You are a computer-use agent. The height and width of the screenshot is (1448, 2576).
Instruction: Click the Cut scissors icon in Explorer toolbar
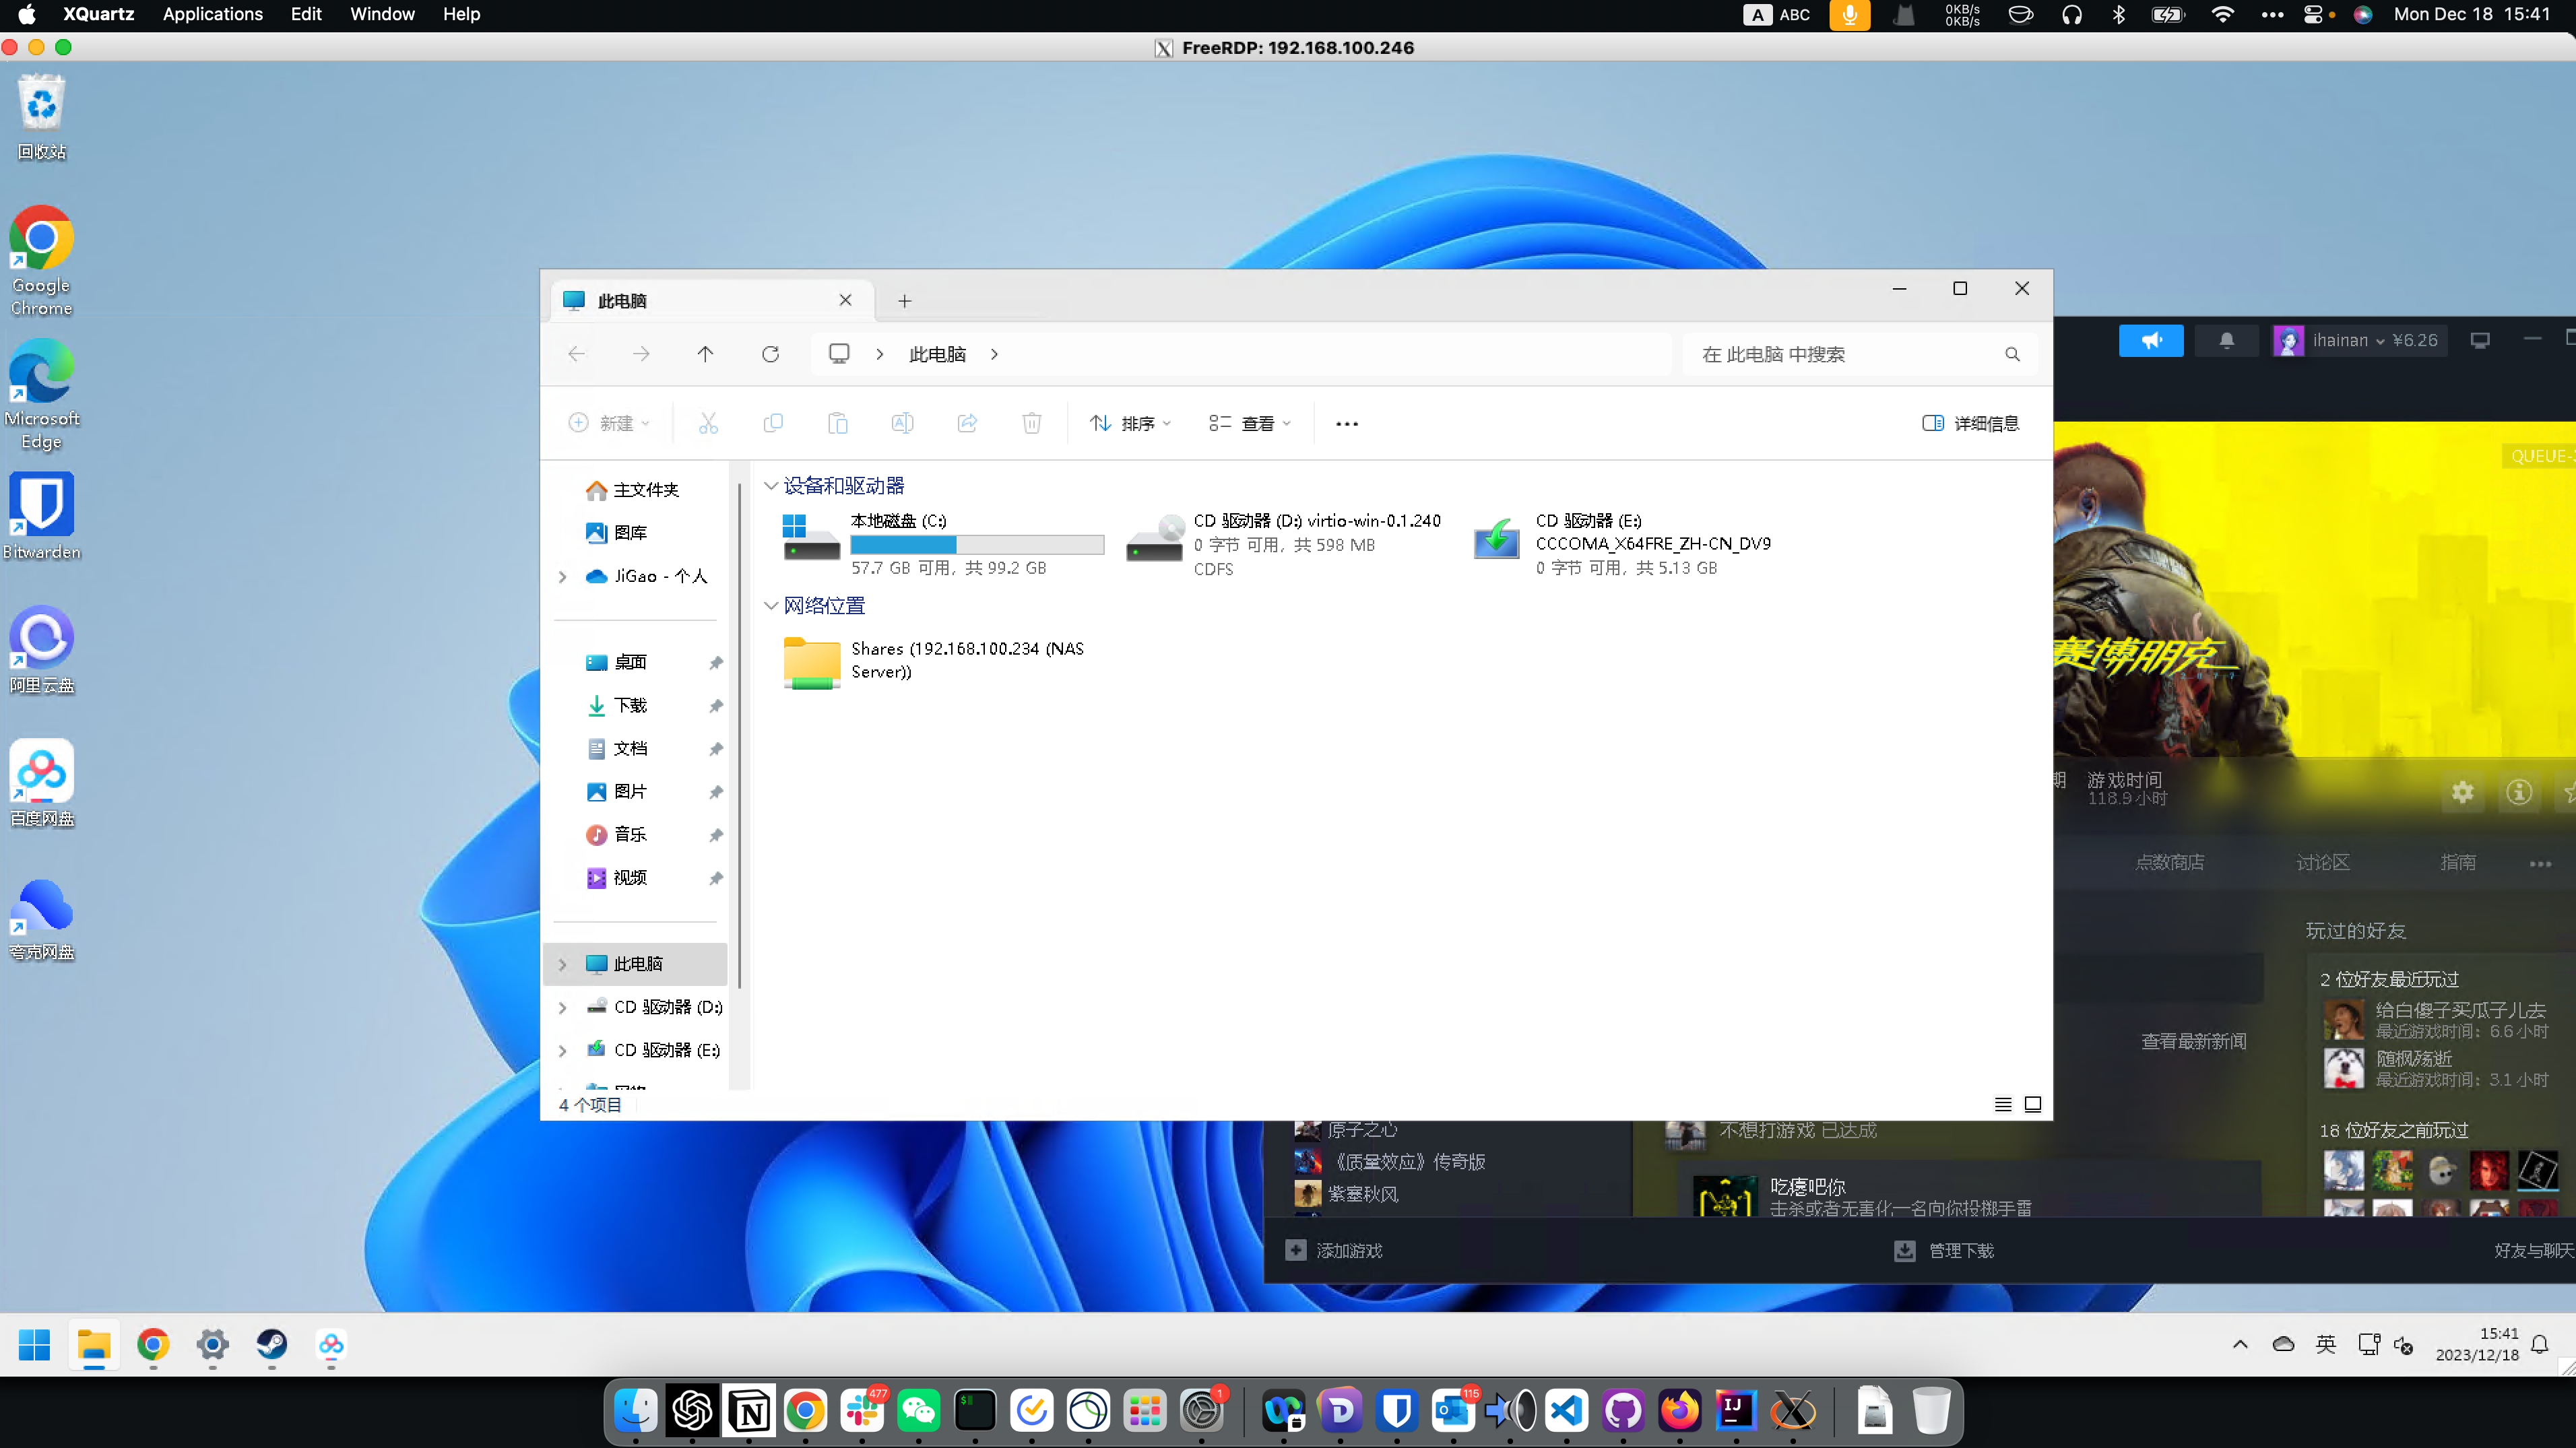pos(708,423)
